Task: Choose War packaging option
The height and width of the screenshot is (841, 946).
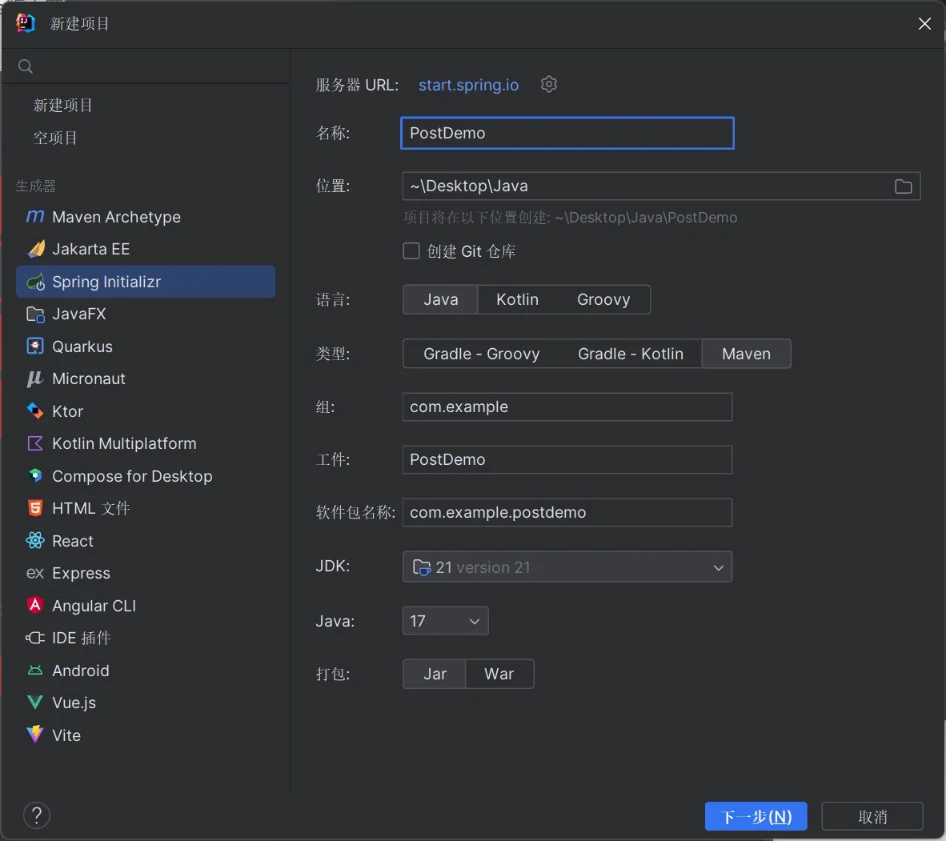Action: coord(499,674)
